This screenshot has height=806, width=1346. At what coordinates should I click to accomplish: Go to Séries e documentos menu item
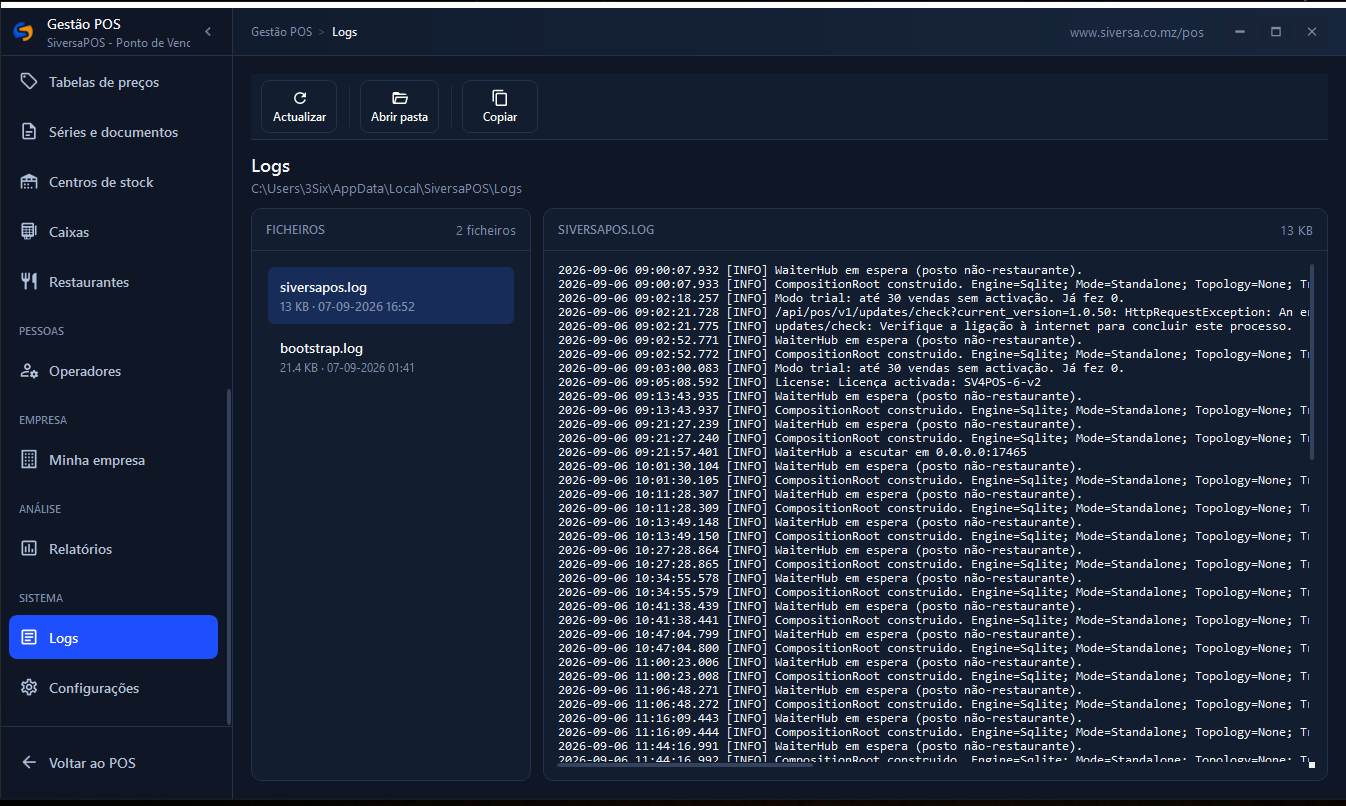coord(114,132)
